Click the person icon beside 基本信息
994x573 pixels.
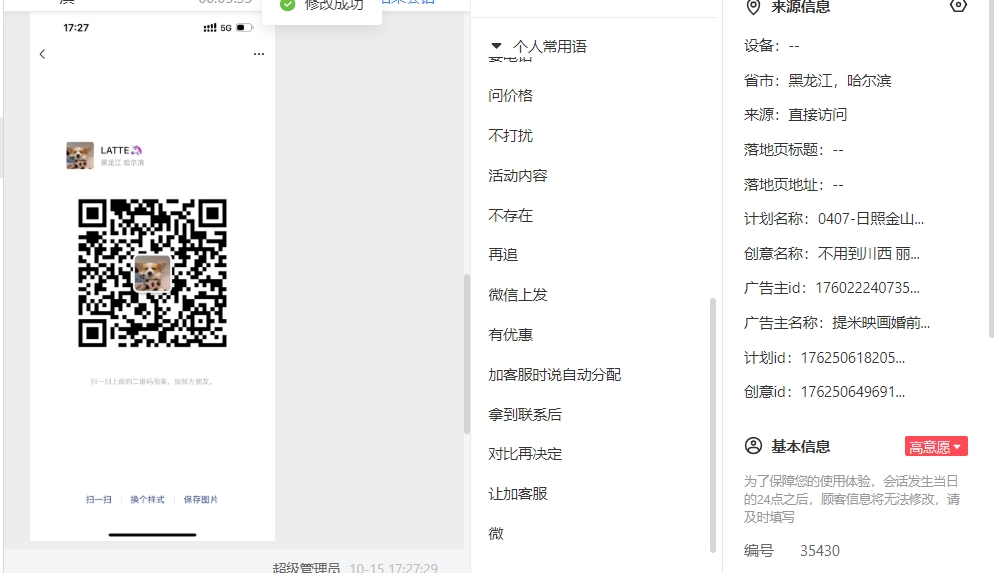(x=753, y=446)
